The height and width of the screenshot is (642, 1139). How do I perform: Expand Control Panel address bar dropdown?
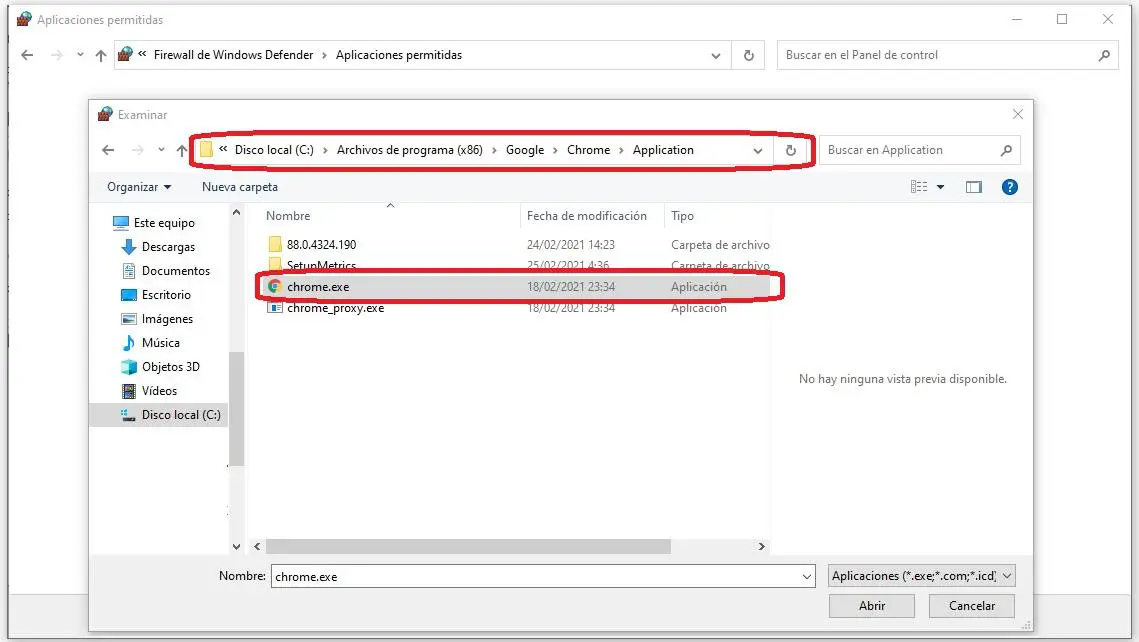point(716,56)
